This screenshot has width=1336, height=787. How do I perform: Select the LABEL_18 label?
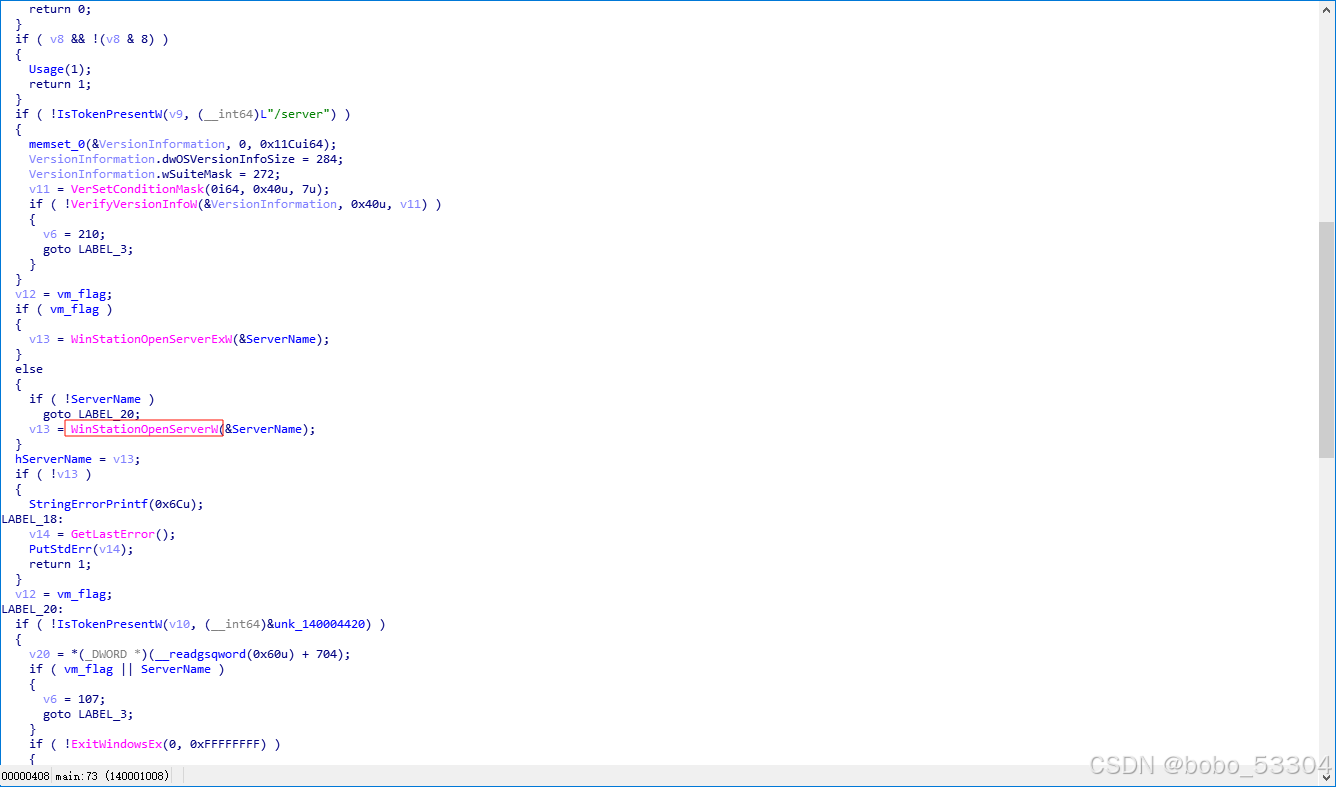point(33,519)
